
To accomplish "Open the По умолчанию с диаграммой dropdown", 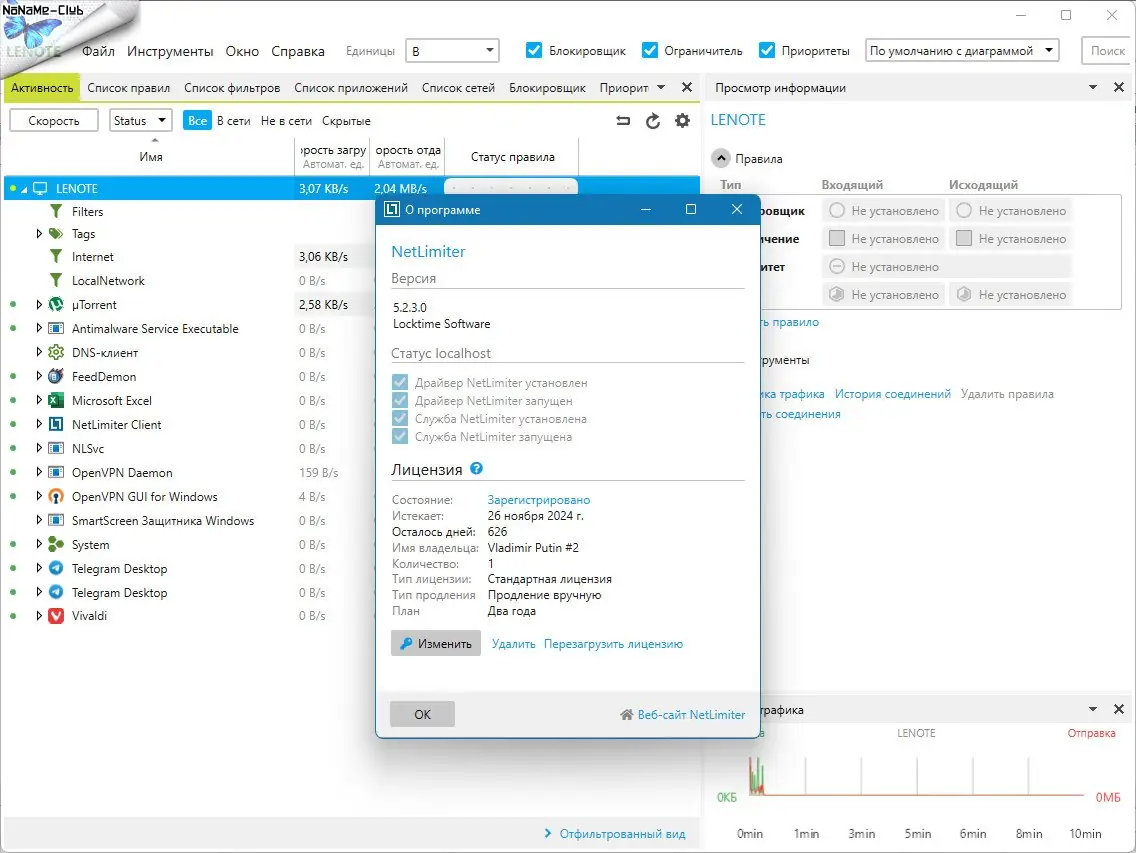I will click(x=962, y=51).
